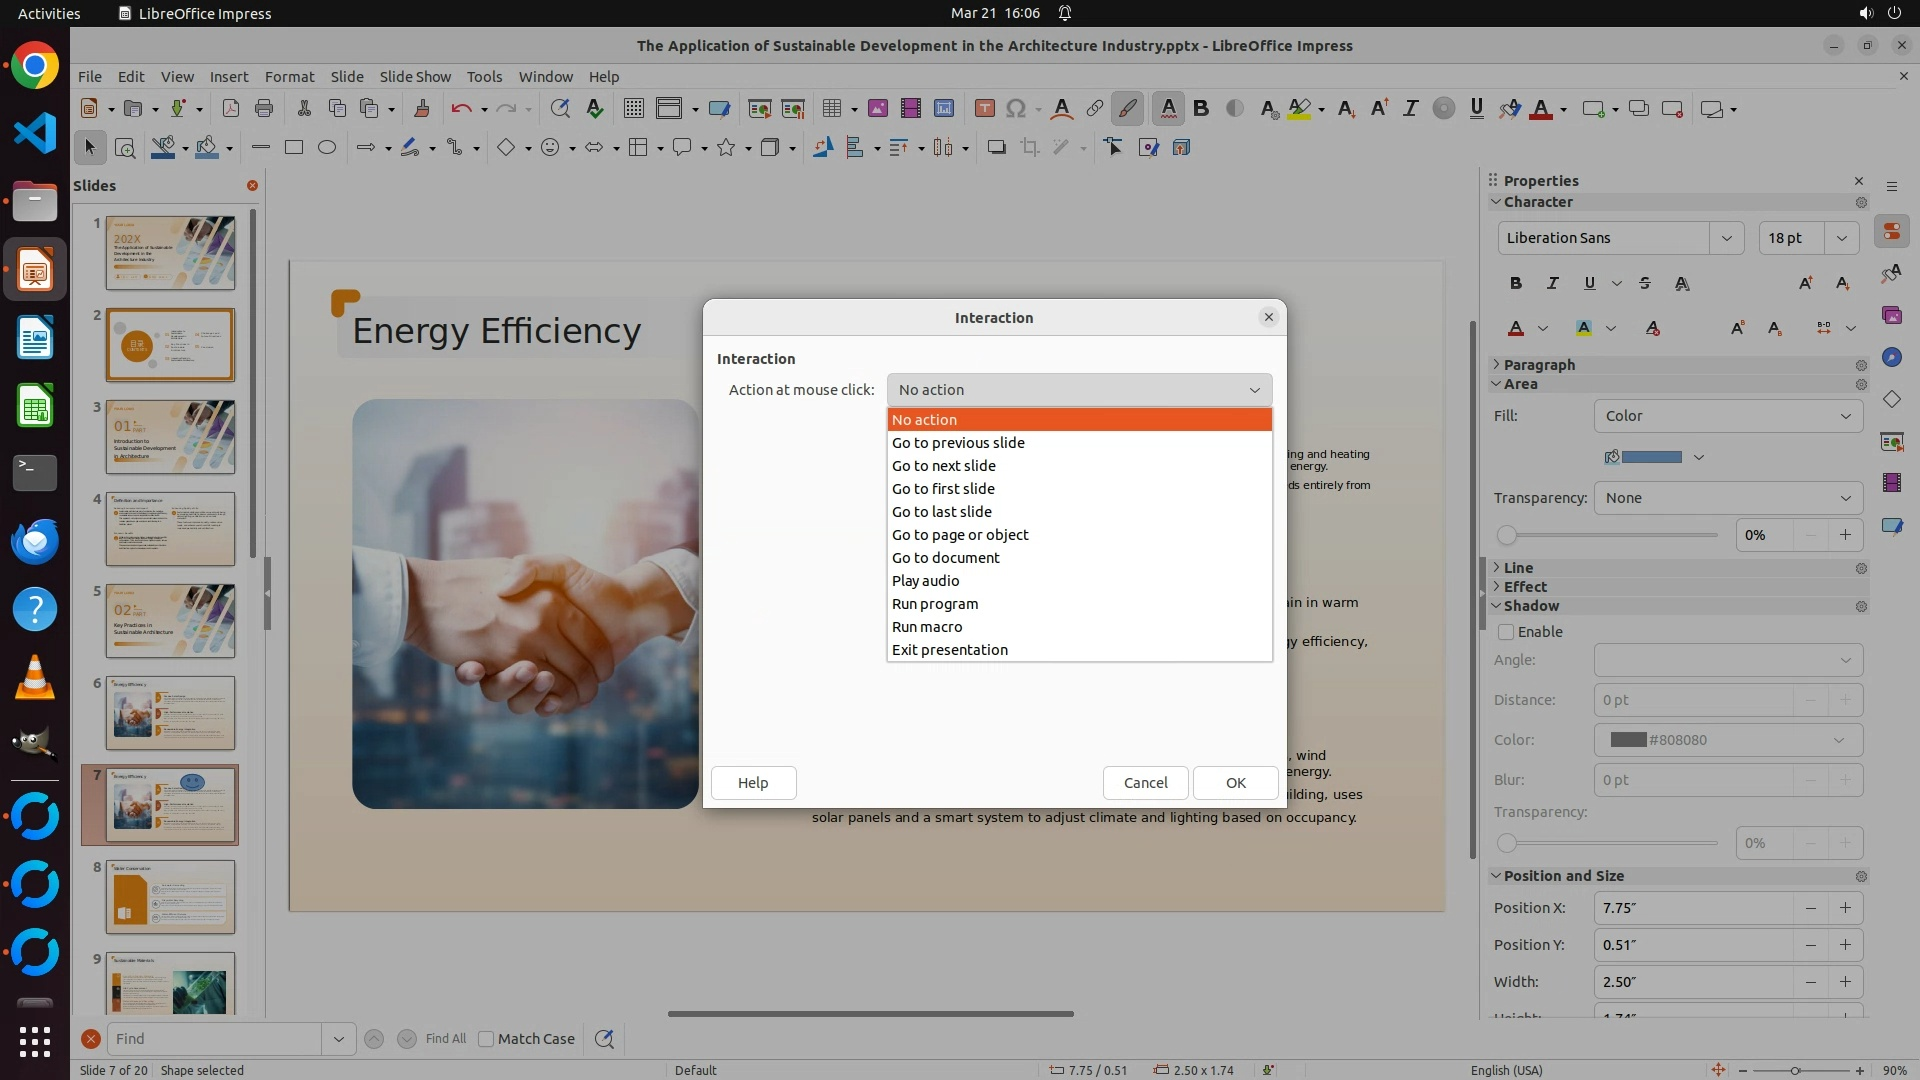Click the Italic icon in Properties sidebar

(x=1552, y=283)
